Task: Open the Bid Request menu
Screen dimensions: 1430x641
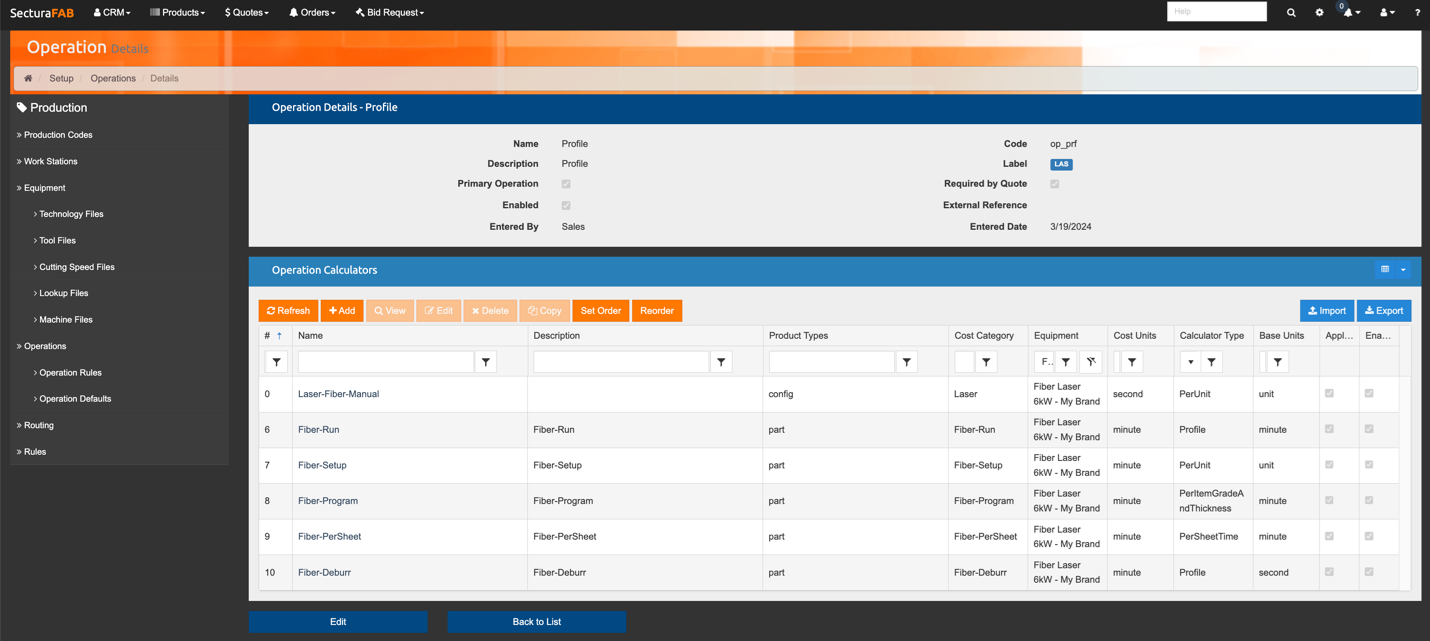Action: click(x=390, y=13)
